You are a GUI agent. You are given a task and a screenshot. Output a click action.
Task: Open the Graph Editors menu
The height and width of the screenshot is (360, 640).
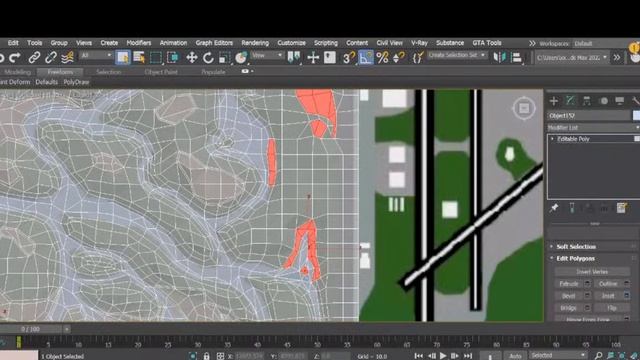click(214, 43)
